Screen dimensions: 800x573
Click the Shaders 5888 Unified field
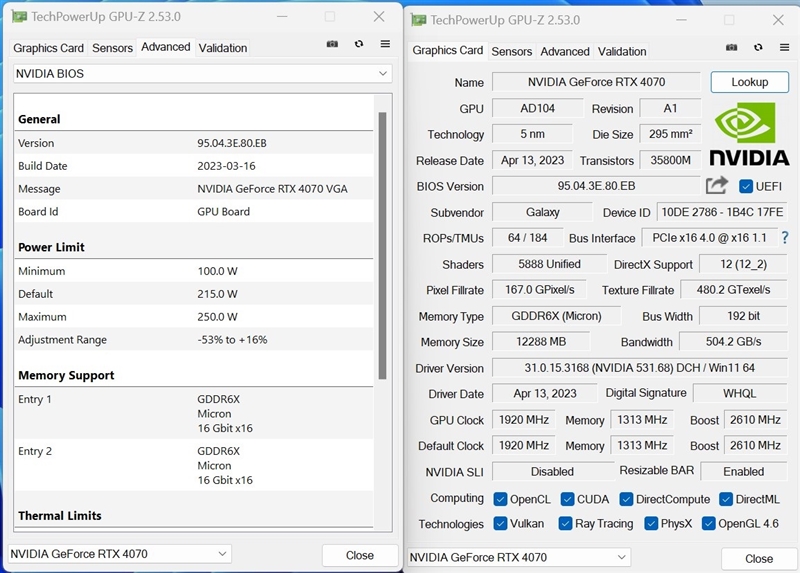[x=549, y=264]
